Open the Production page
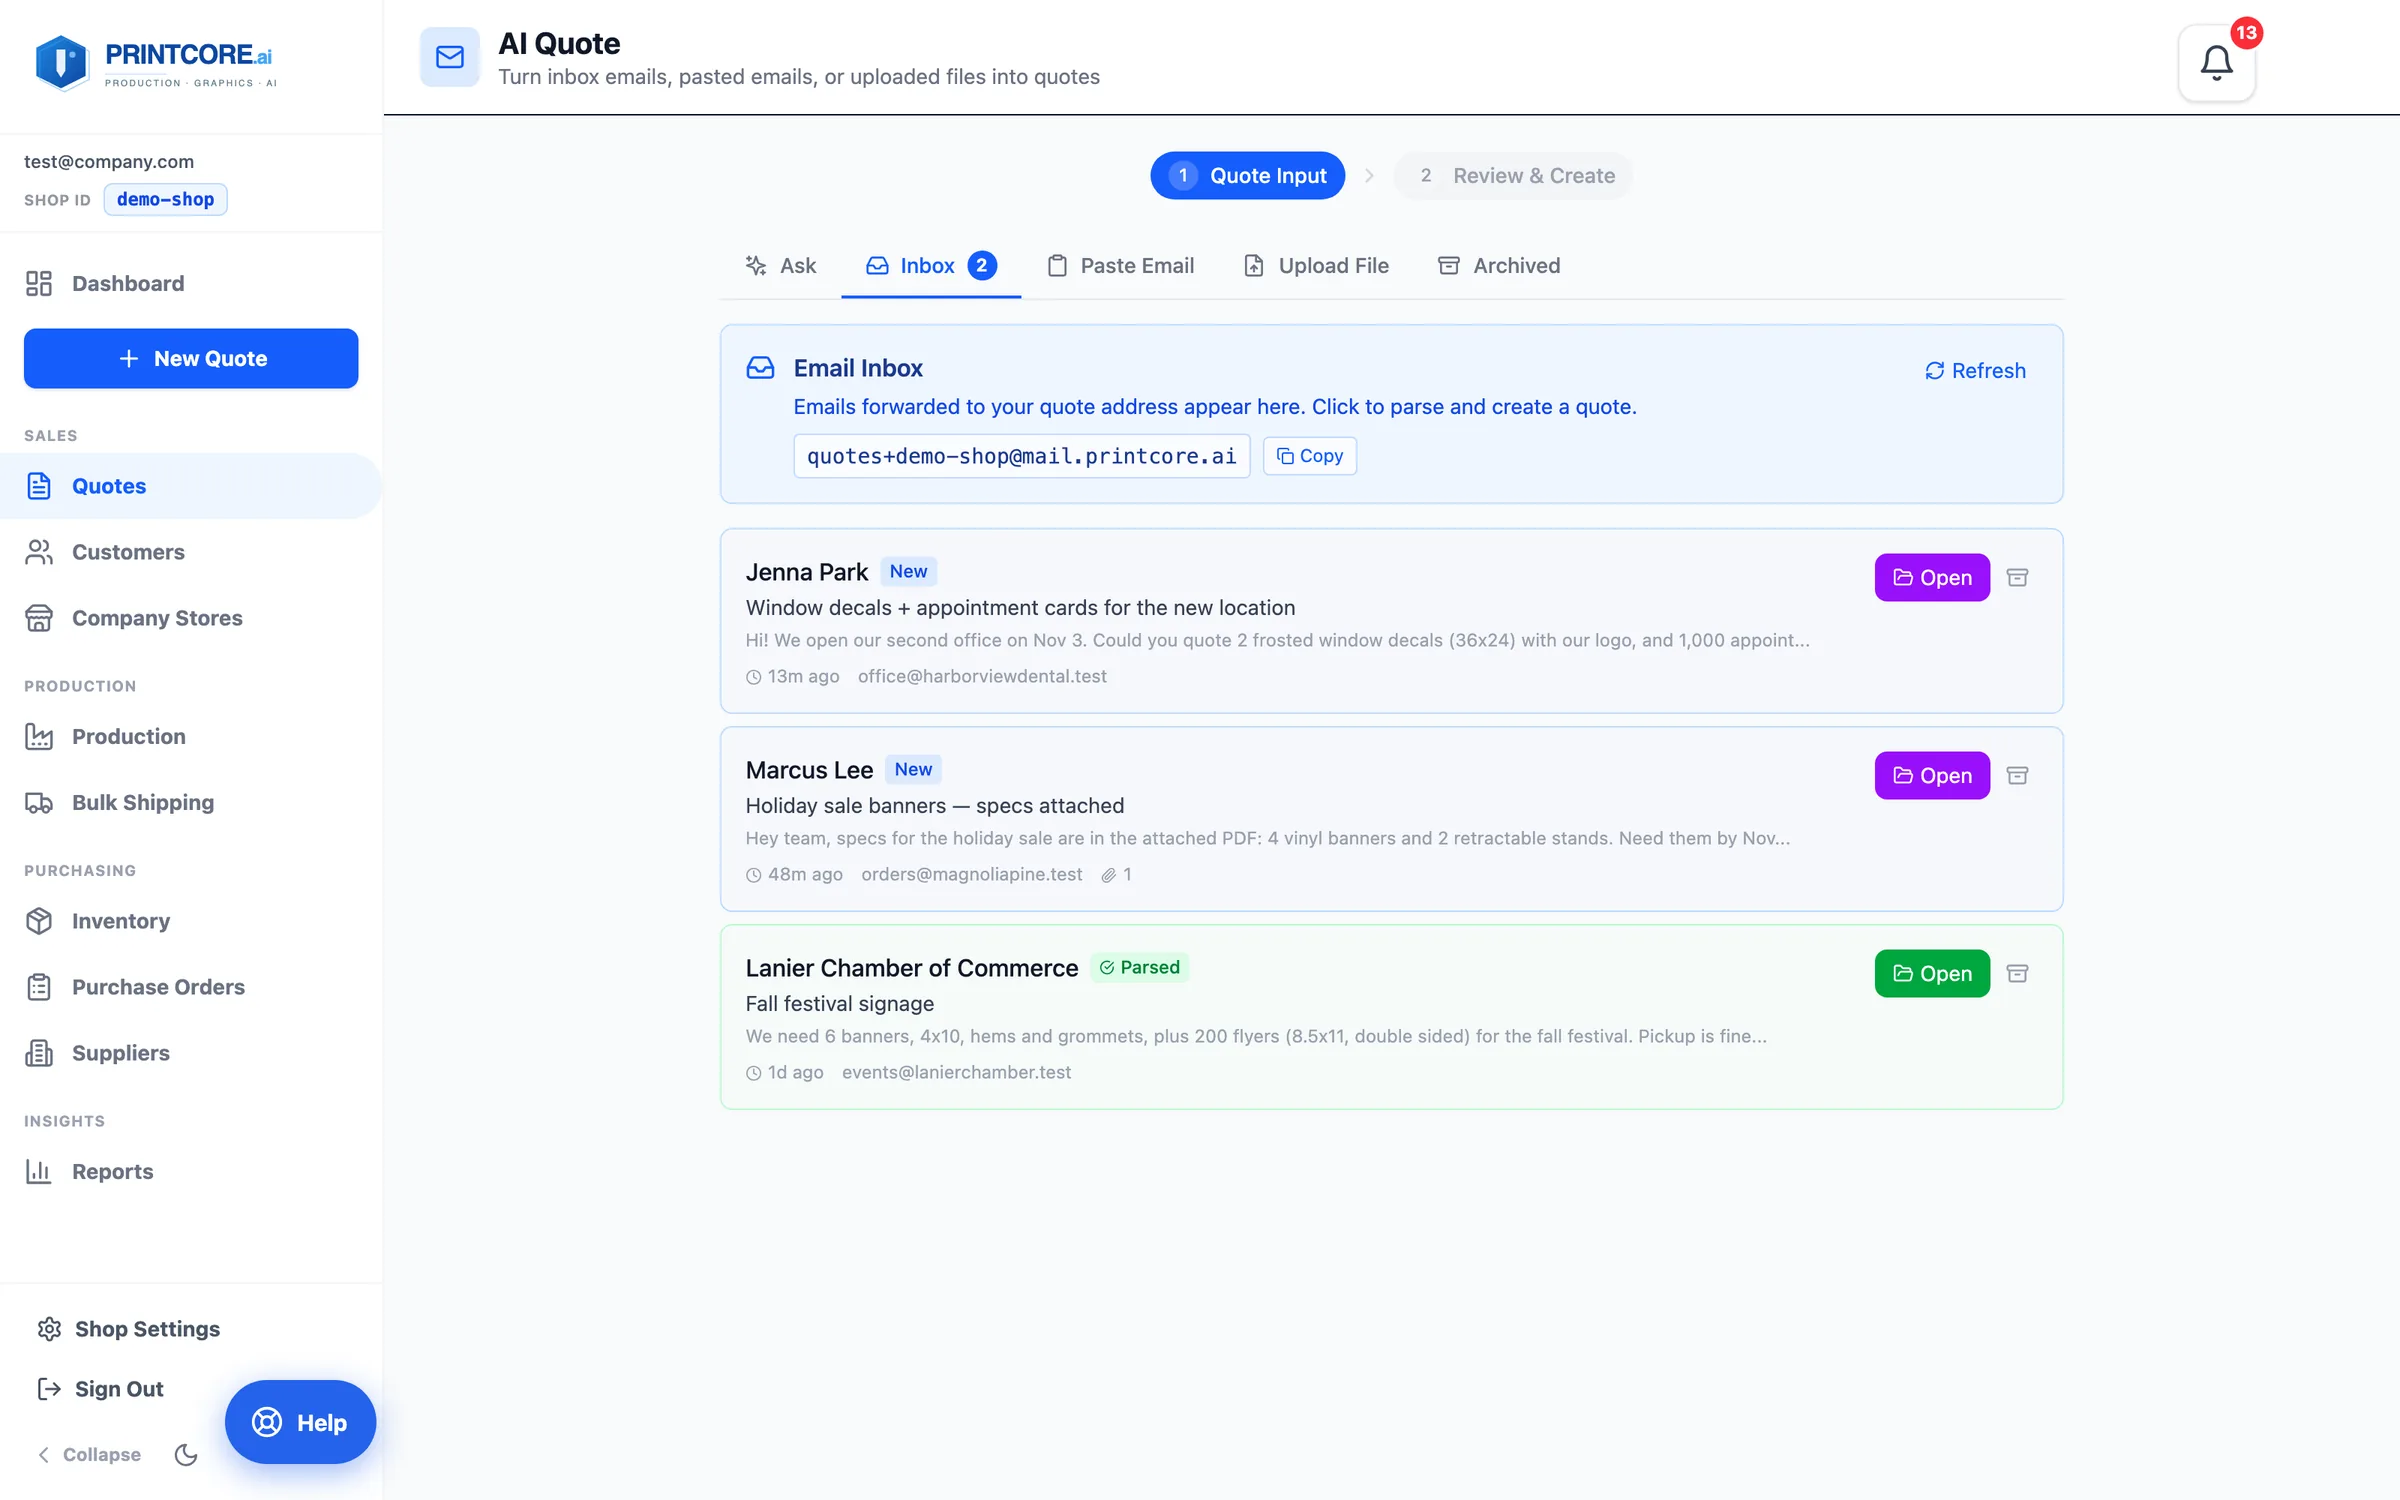Viewport: 2400px width, 1500px height. (191, 736)
